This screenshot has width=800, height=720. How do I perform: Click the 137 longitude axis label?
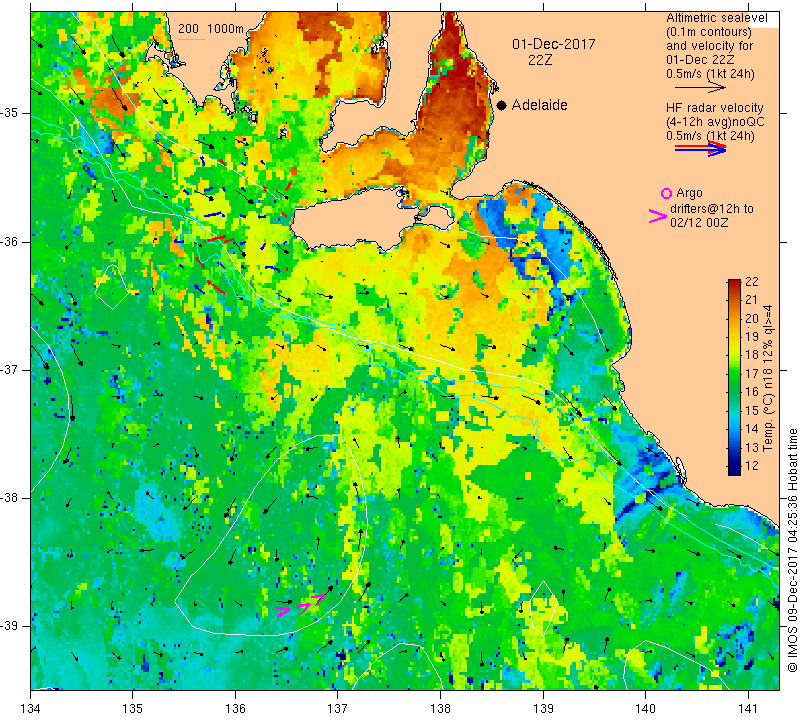tap(338, 709)
